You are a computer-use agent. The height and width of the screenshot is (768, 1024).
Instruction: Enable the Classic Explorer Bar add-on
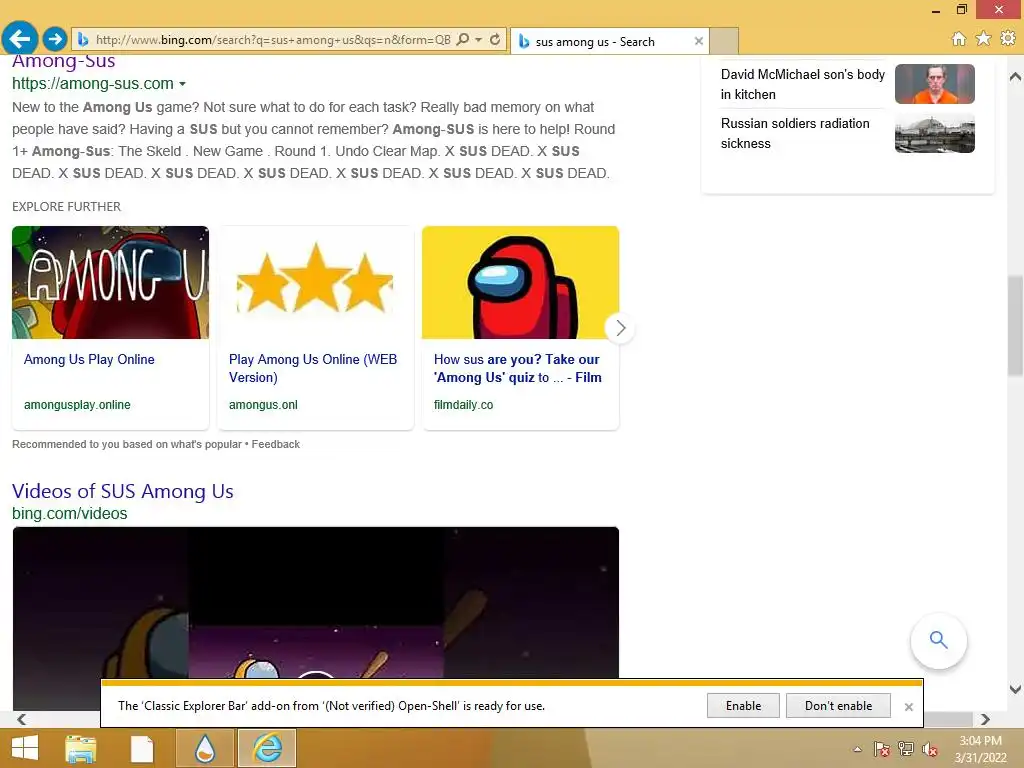tap(743, 706)
